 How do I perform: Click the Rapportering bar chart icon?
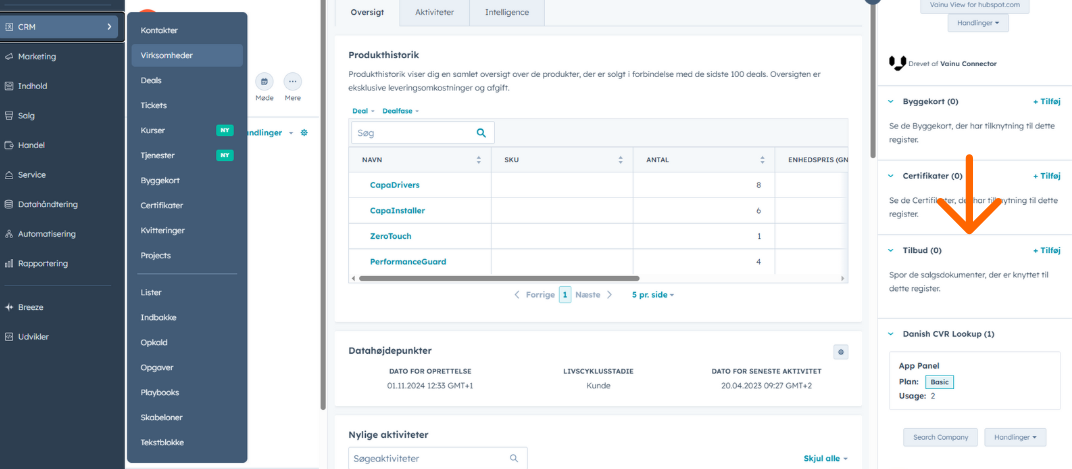click(x=9, y=263)
